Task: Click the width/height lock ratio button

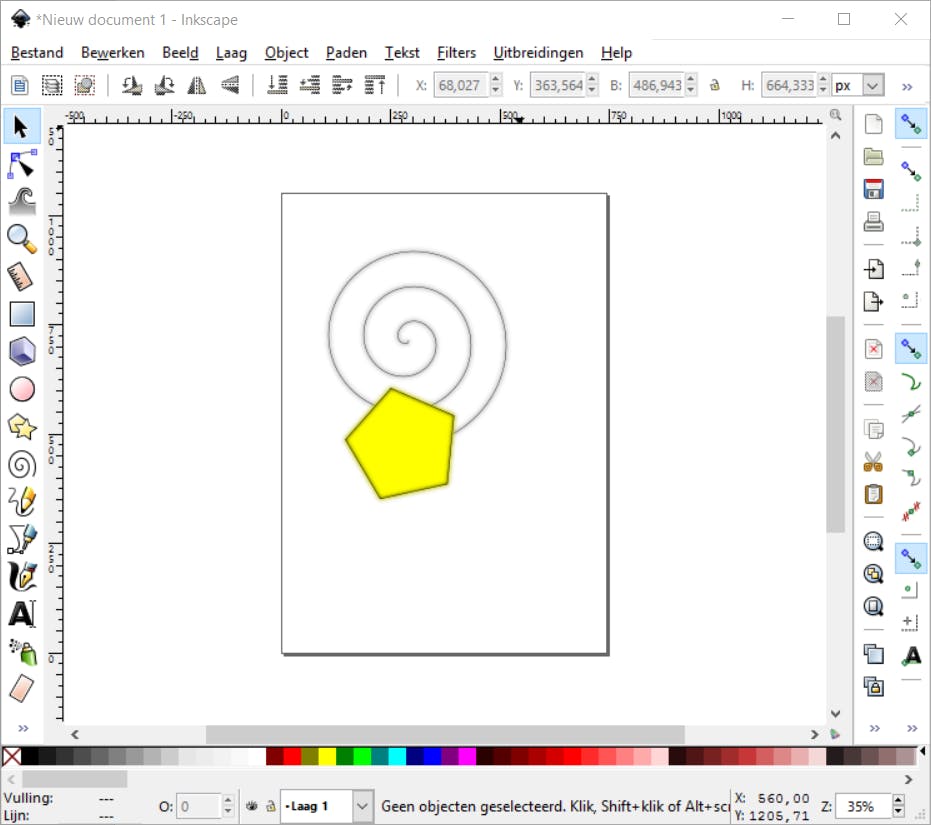Action: (x=714, y=85)
